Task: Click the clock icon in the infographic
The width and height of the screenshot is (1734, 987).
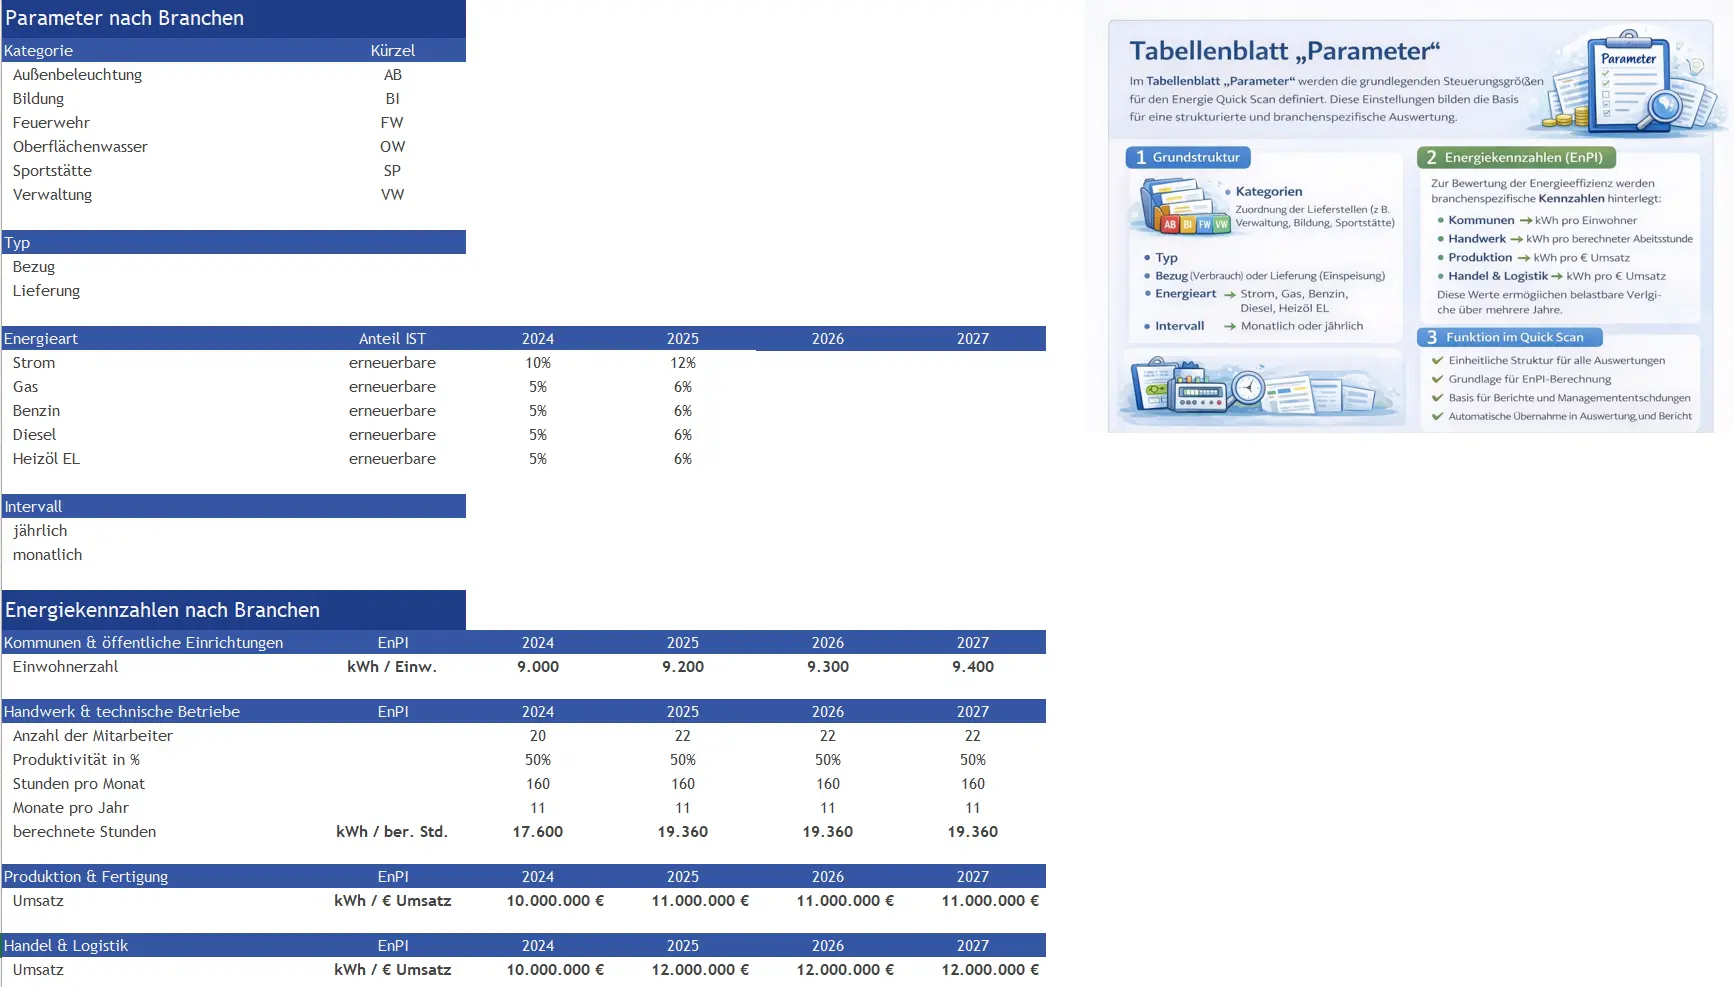Action: tap(1248, 387)
